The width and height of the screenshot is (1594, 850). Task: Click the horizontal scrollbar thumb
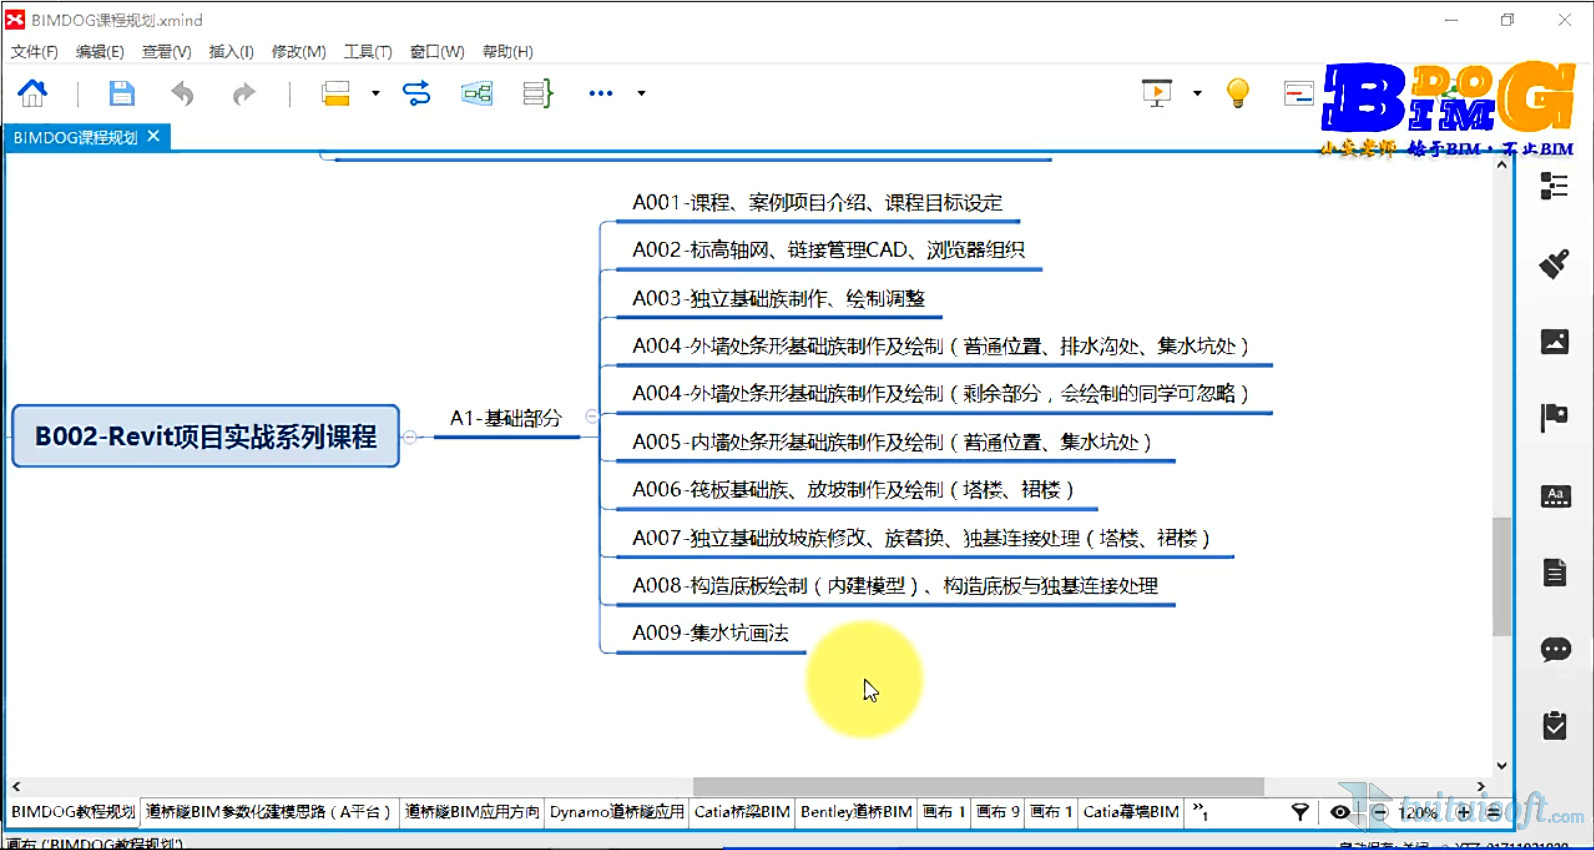(978, 786)
